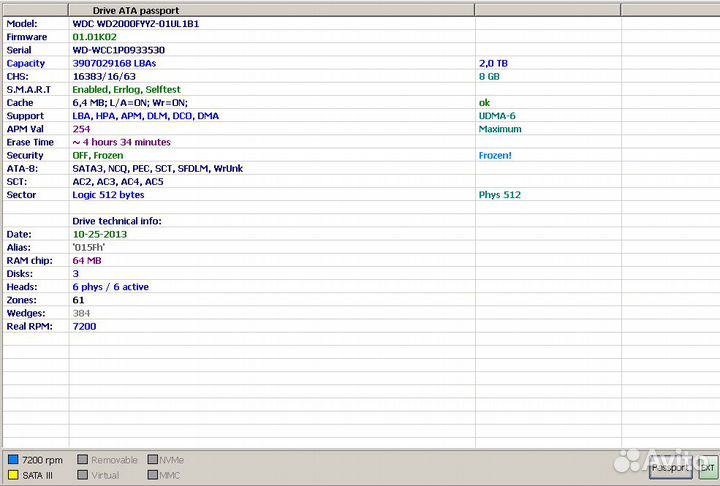Viewport: 720px width, 486px height.
Task: Select model value WDC WD2000FYYZ-01UL1B1
Action: 136,24
